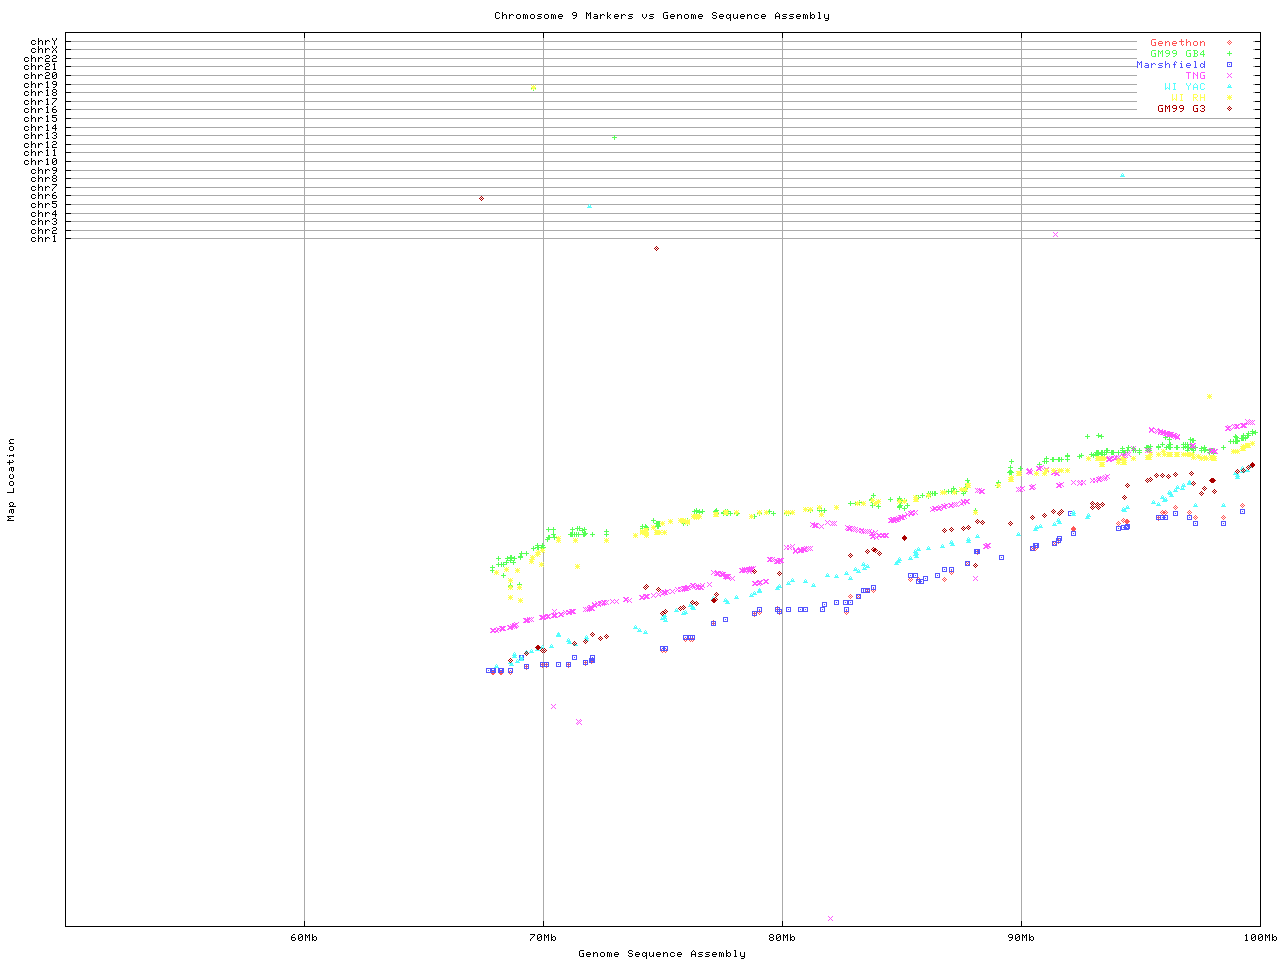Click the chr10 label on y-axis

(41, 162)
